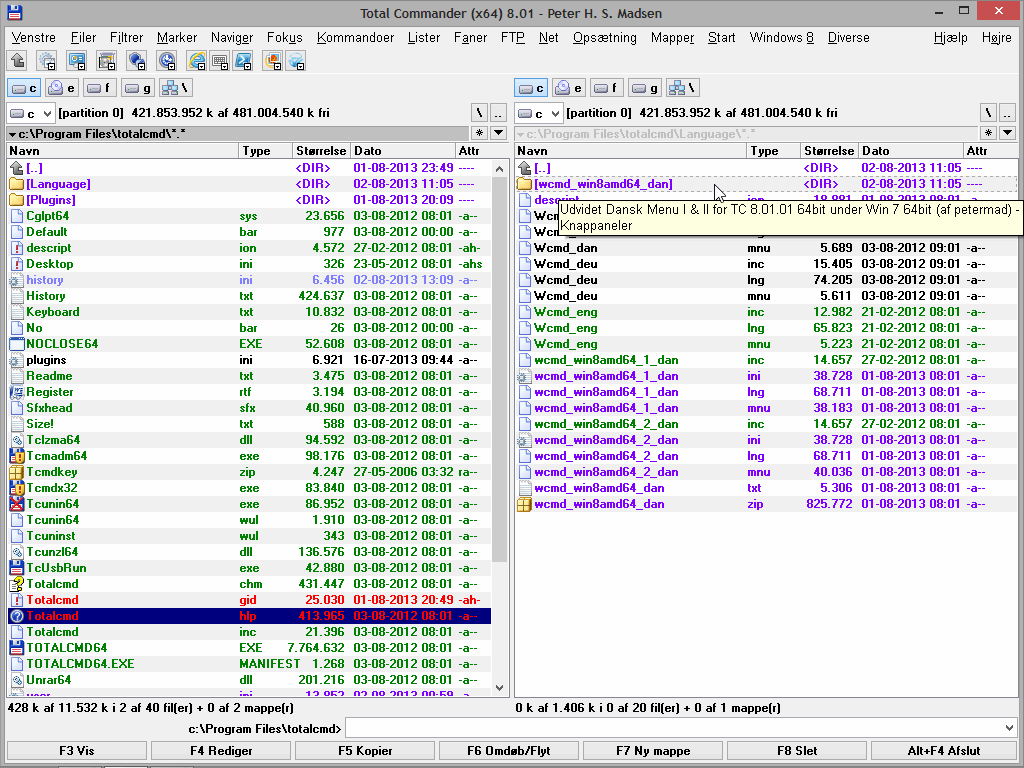1024x768 pixels.
Task: Sort left panel by Størrelse column header
Action: 321,151
